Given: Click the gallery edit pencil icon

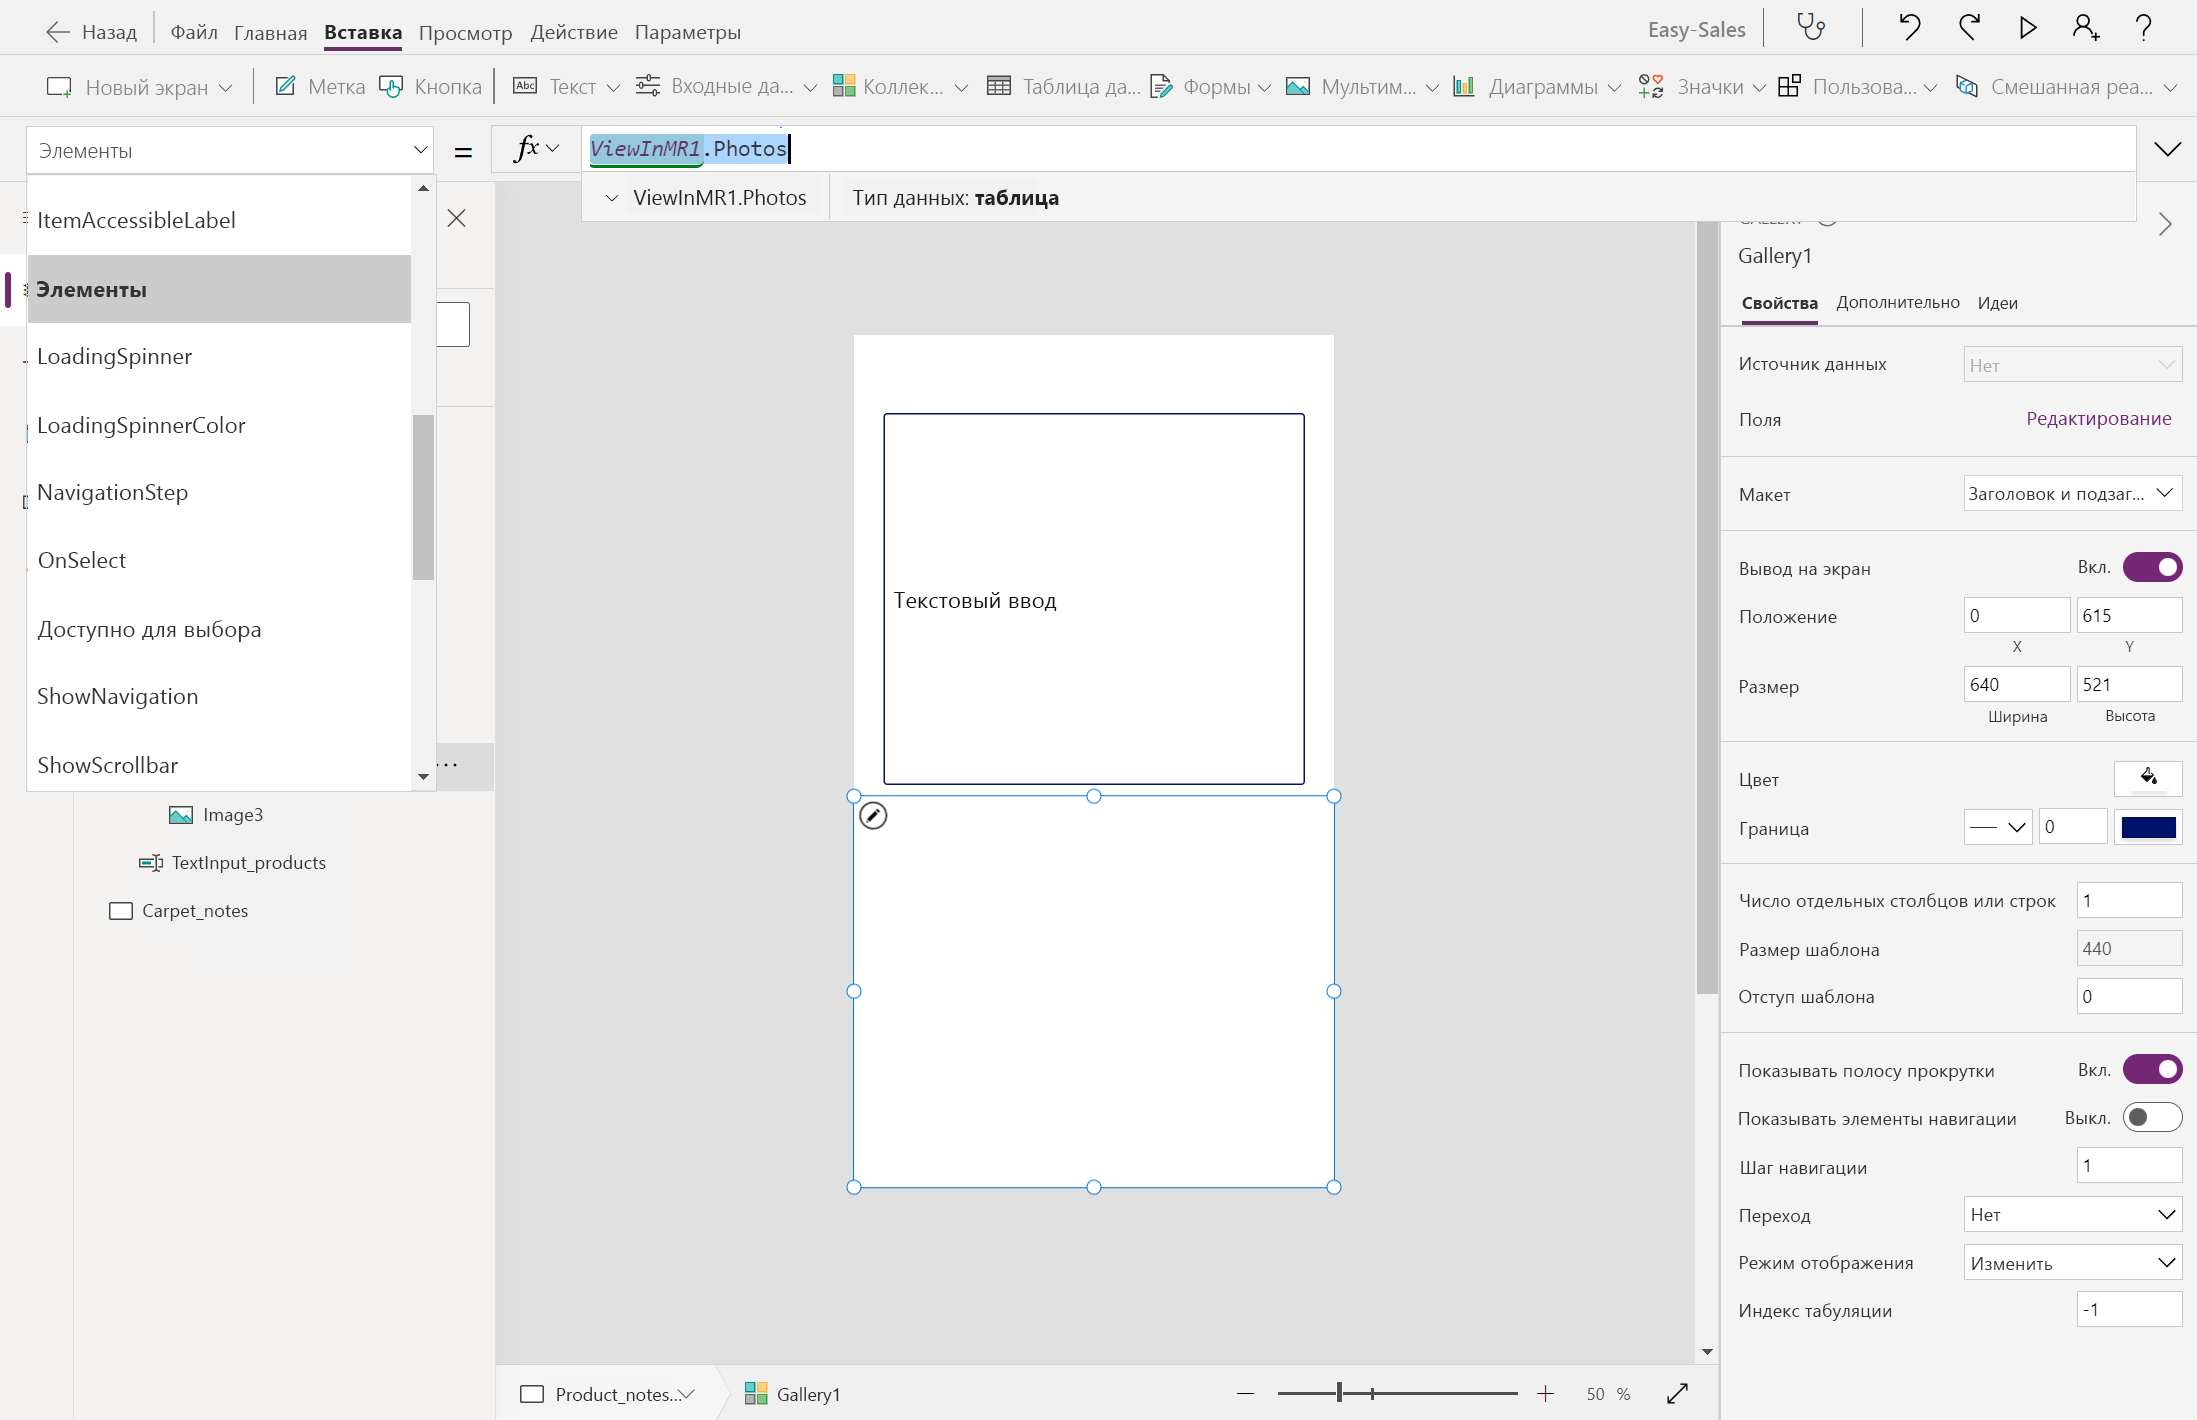Looking at the screenshot, I should coord(873,816).
